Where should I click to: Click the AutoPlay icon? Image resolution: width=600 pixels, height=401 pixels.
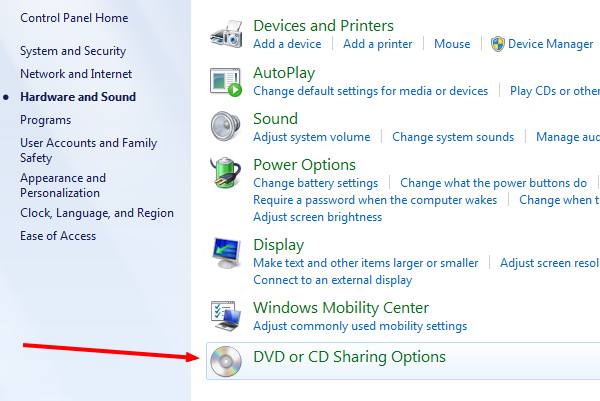[x=226, y=82]
